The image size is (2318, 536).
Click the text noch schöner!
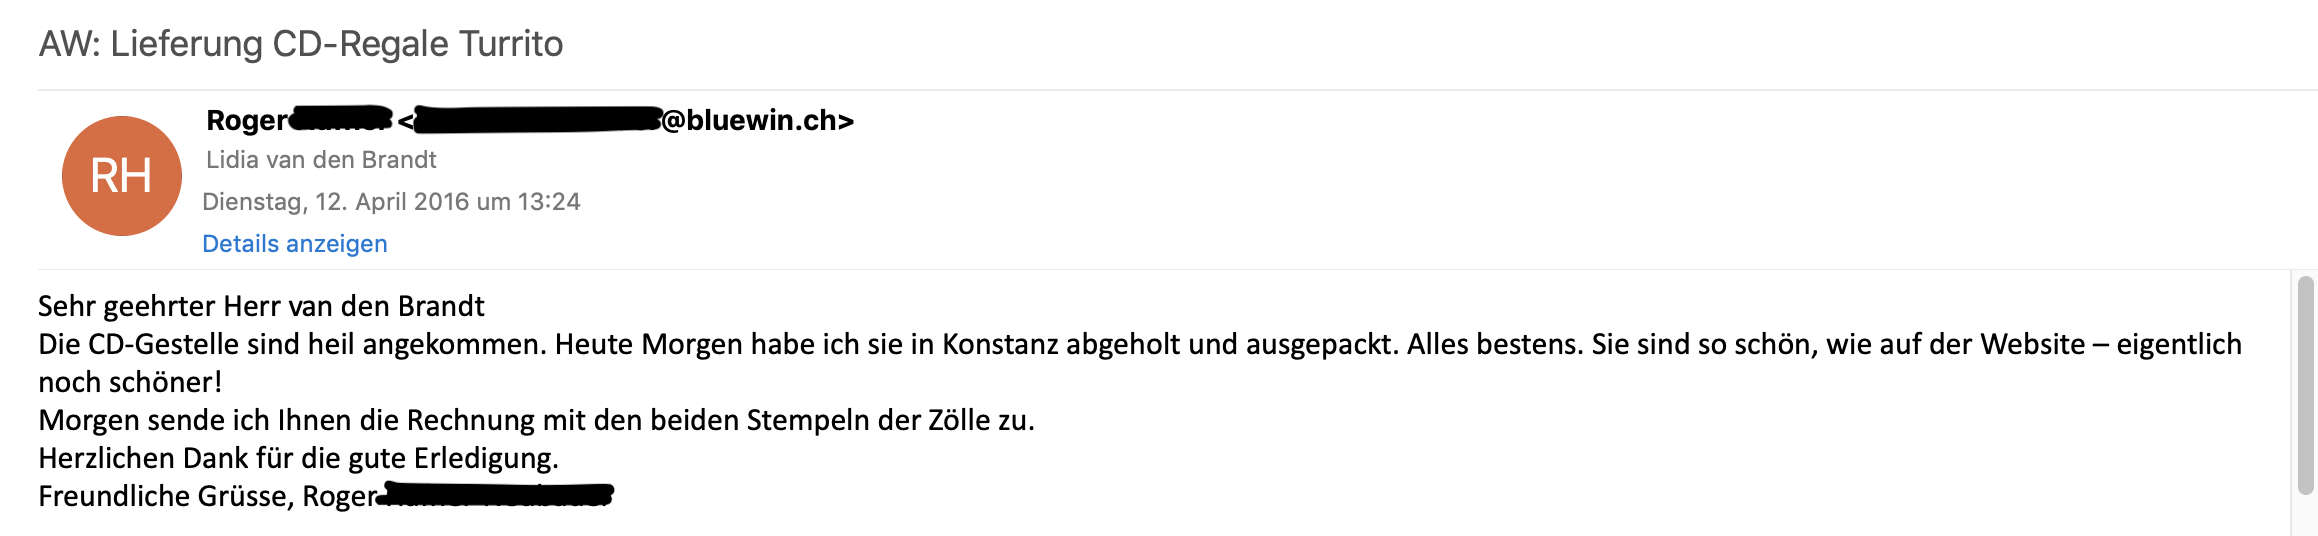[130, 382]
